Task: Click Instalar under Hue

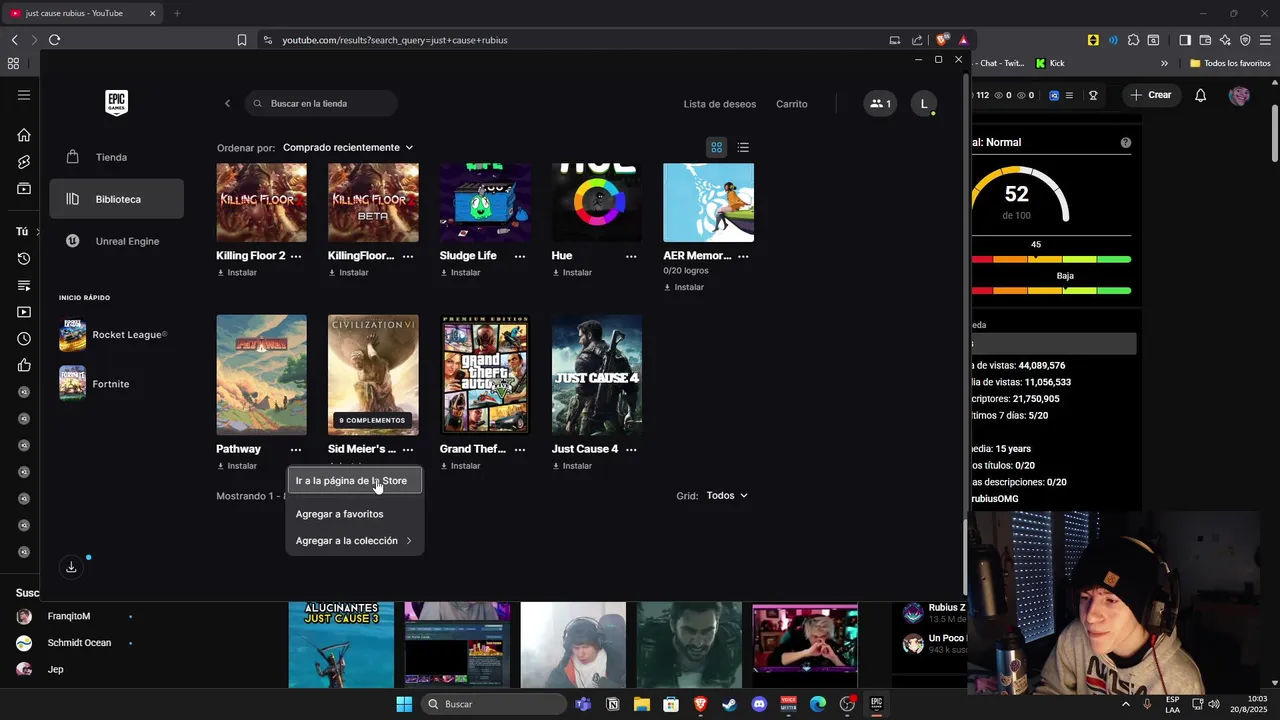Action: point(571,272)
